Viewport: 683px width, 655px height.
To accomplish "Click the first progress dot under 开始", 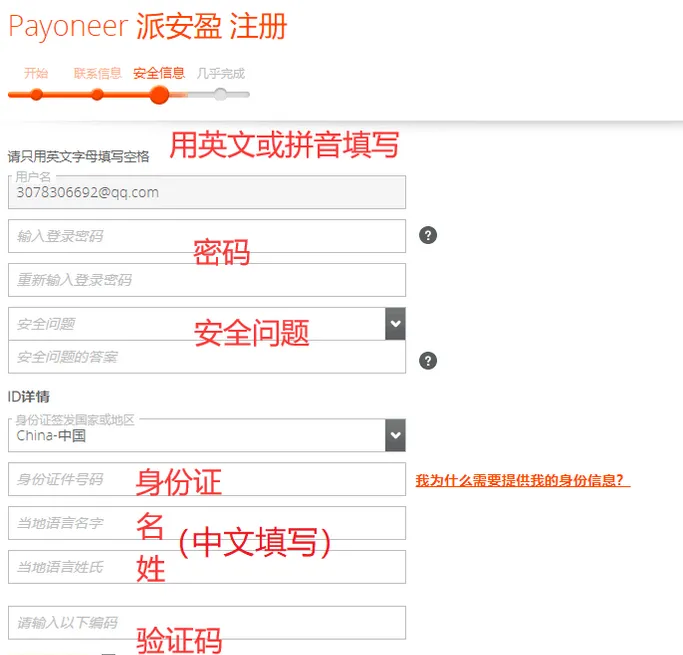I will [37, 95].
